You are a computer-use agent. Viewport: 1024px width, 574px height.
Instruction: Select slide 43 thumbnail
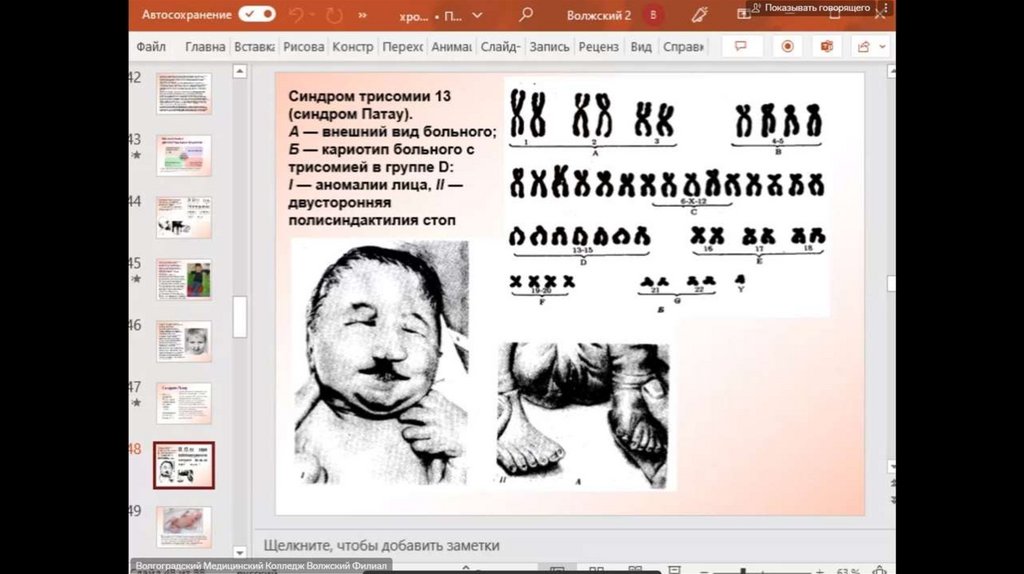183,155
